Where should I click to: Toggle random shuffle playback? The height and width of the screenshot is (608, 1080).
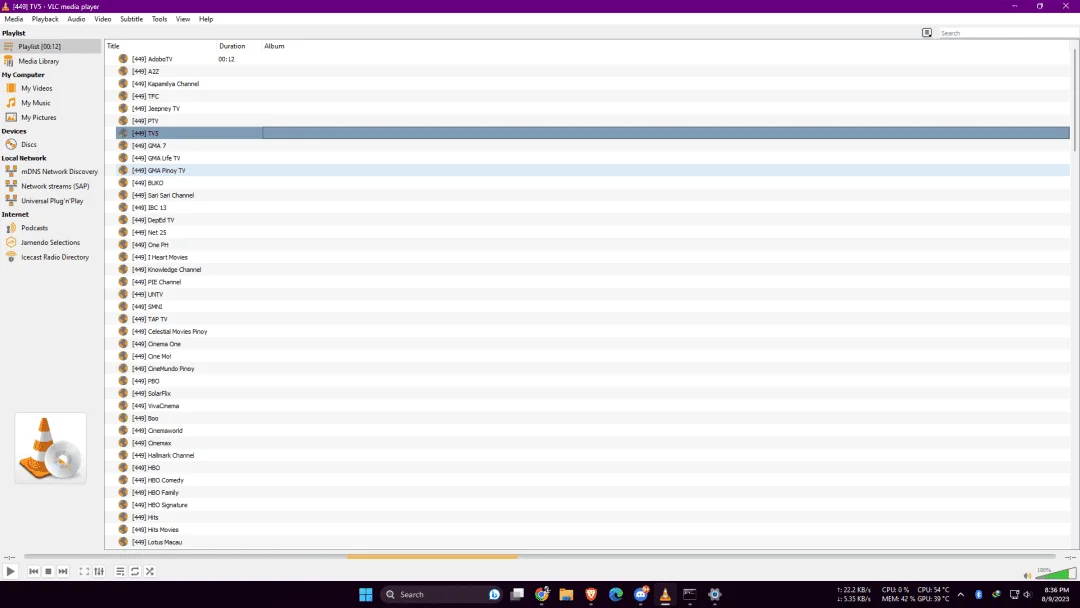click(150, 572)
